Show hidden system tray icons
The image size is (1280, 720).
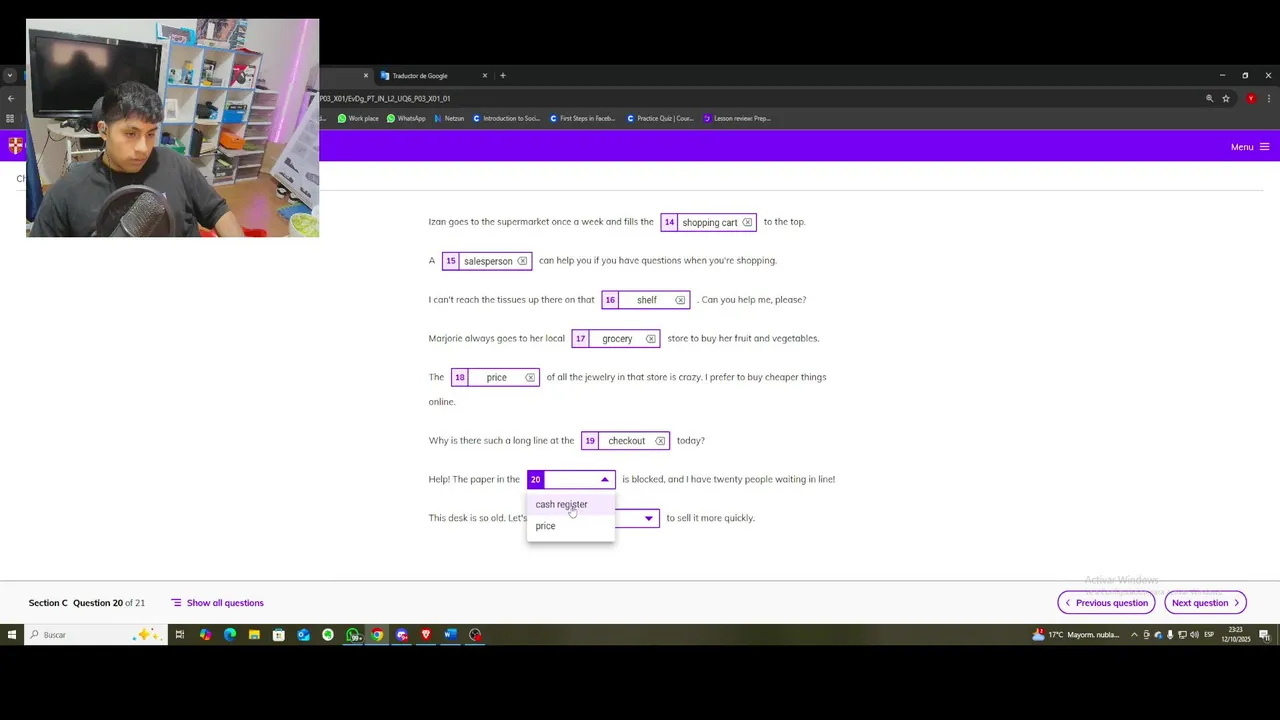pos(1134,635)
